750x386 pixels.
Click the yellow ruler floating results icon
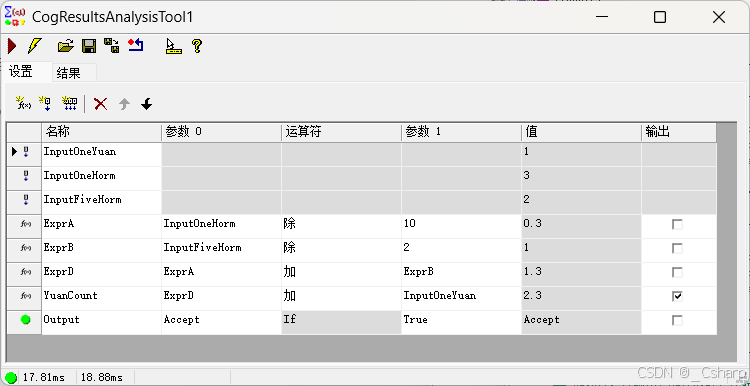(x=174, y=46)
